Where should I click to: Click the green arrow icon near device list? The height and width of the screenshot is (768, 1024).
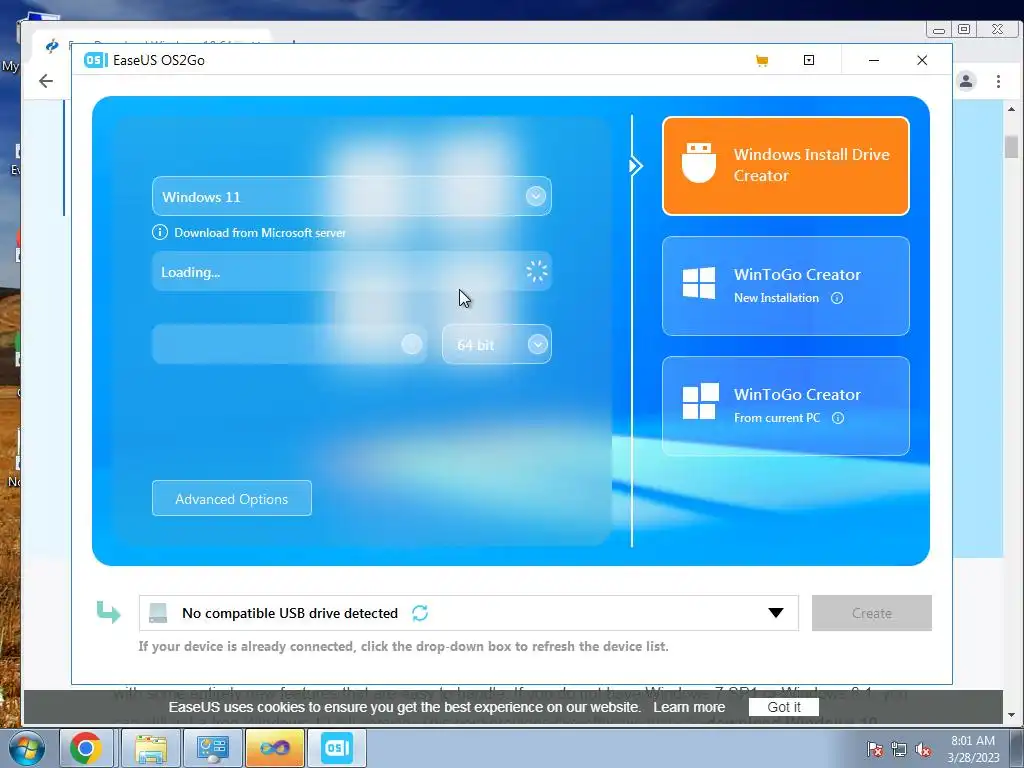click(108, 611)
